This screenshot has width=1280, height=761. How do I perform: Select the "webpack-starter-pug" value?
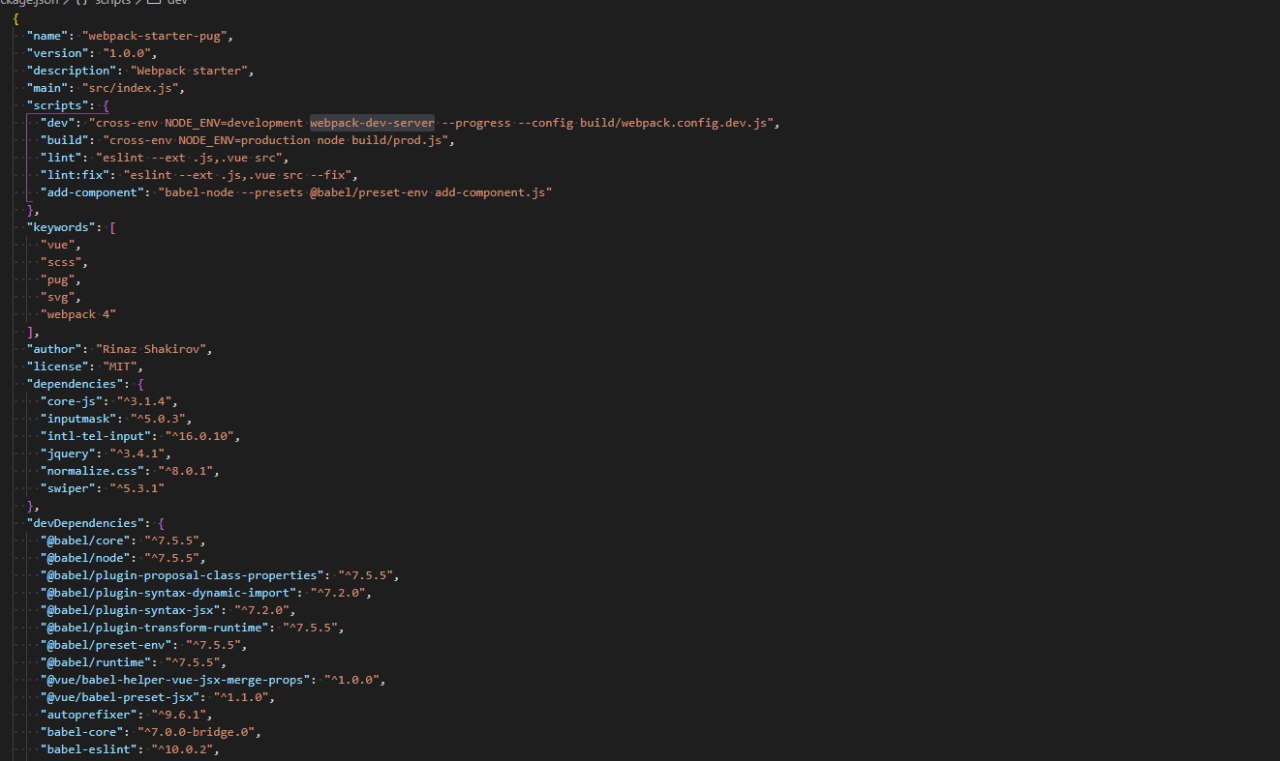coord(158,36)
